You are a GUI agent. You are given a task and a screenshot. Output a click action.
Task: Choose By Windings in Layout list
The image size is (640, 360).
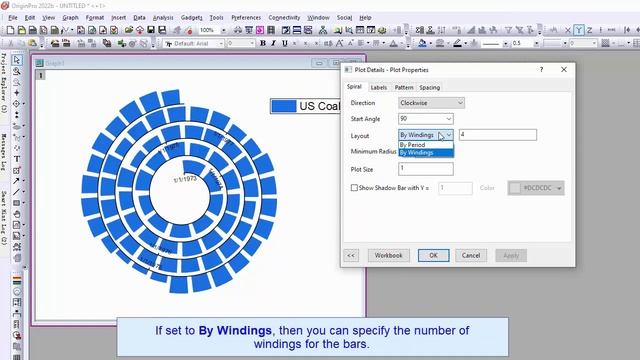tap(426, 153)
